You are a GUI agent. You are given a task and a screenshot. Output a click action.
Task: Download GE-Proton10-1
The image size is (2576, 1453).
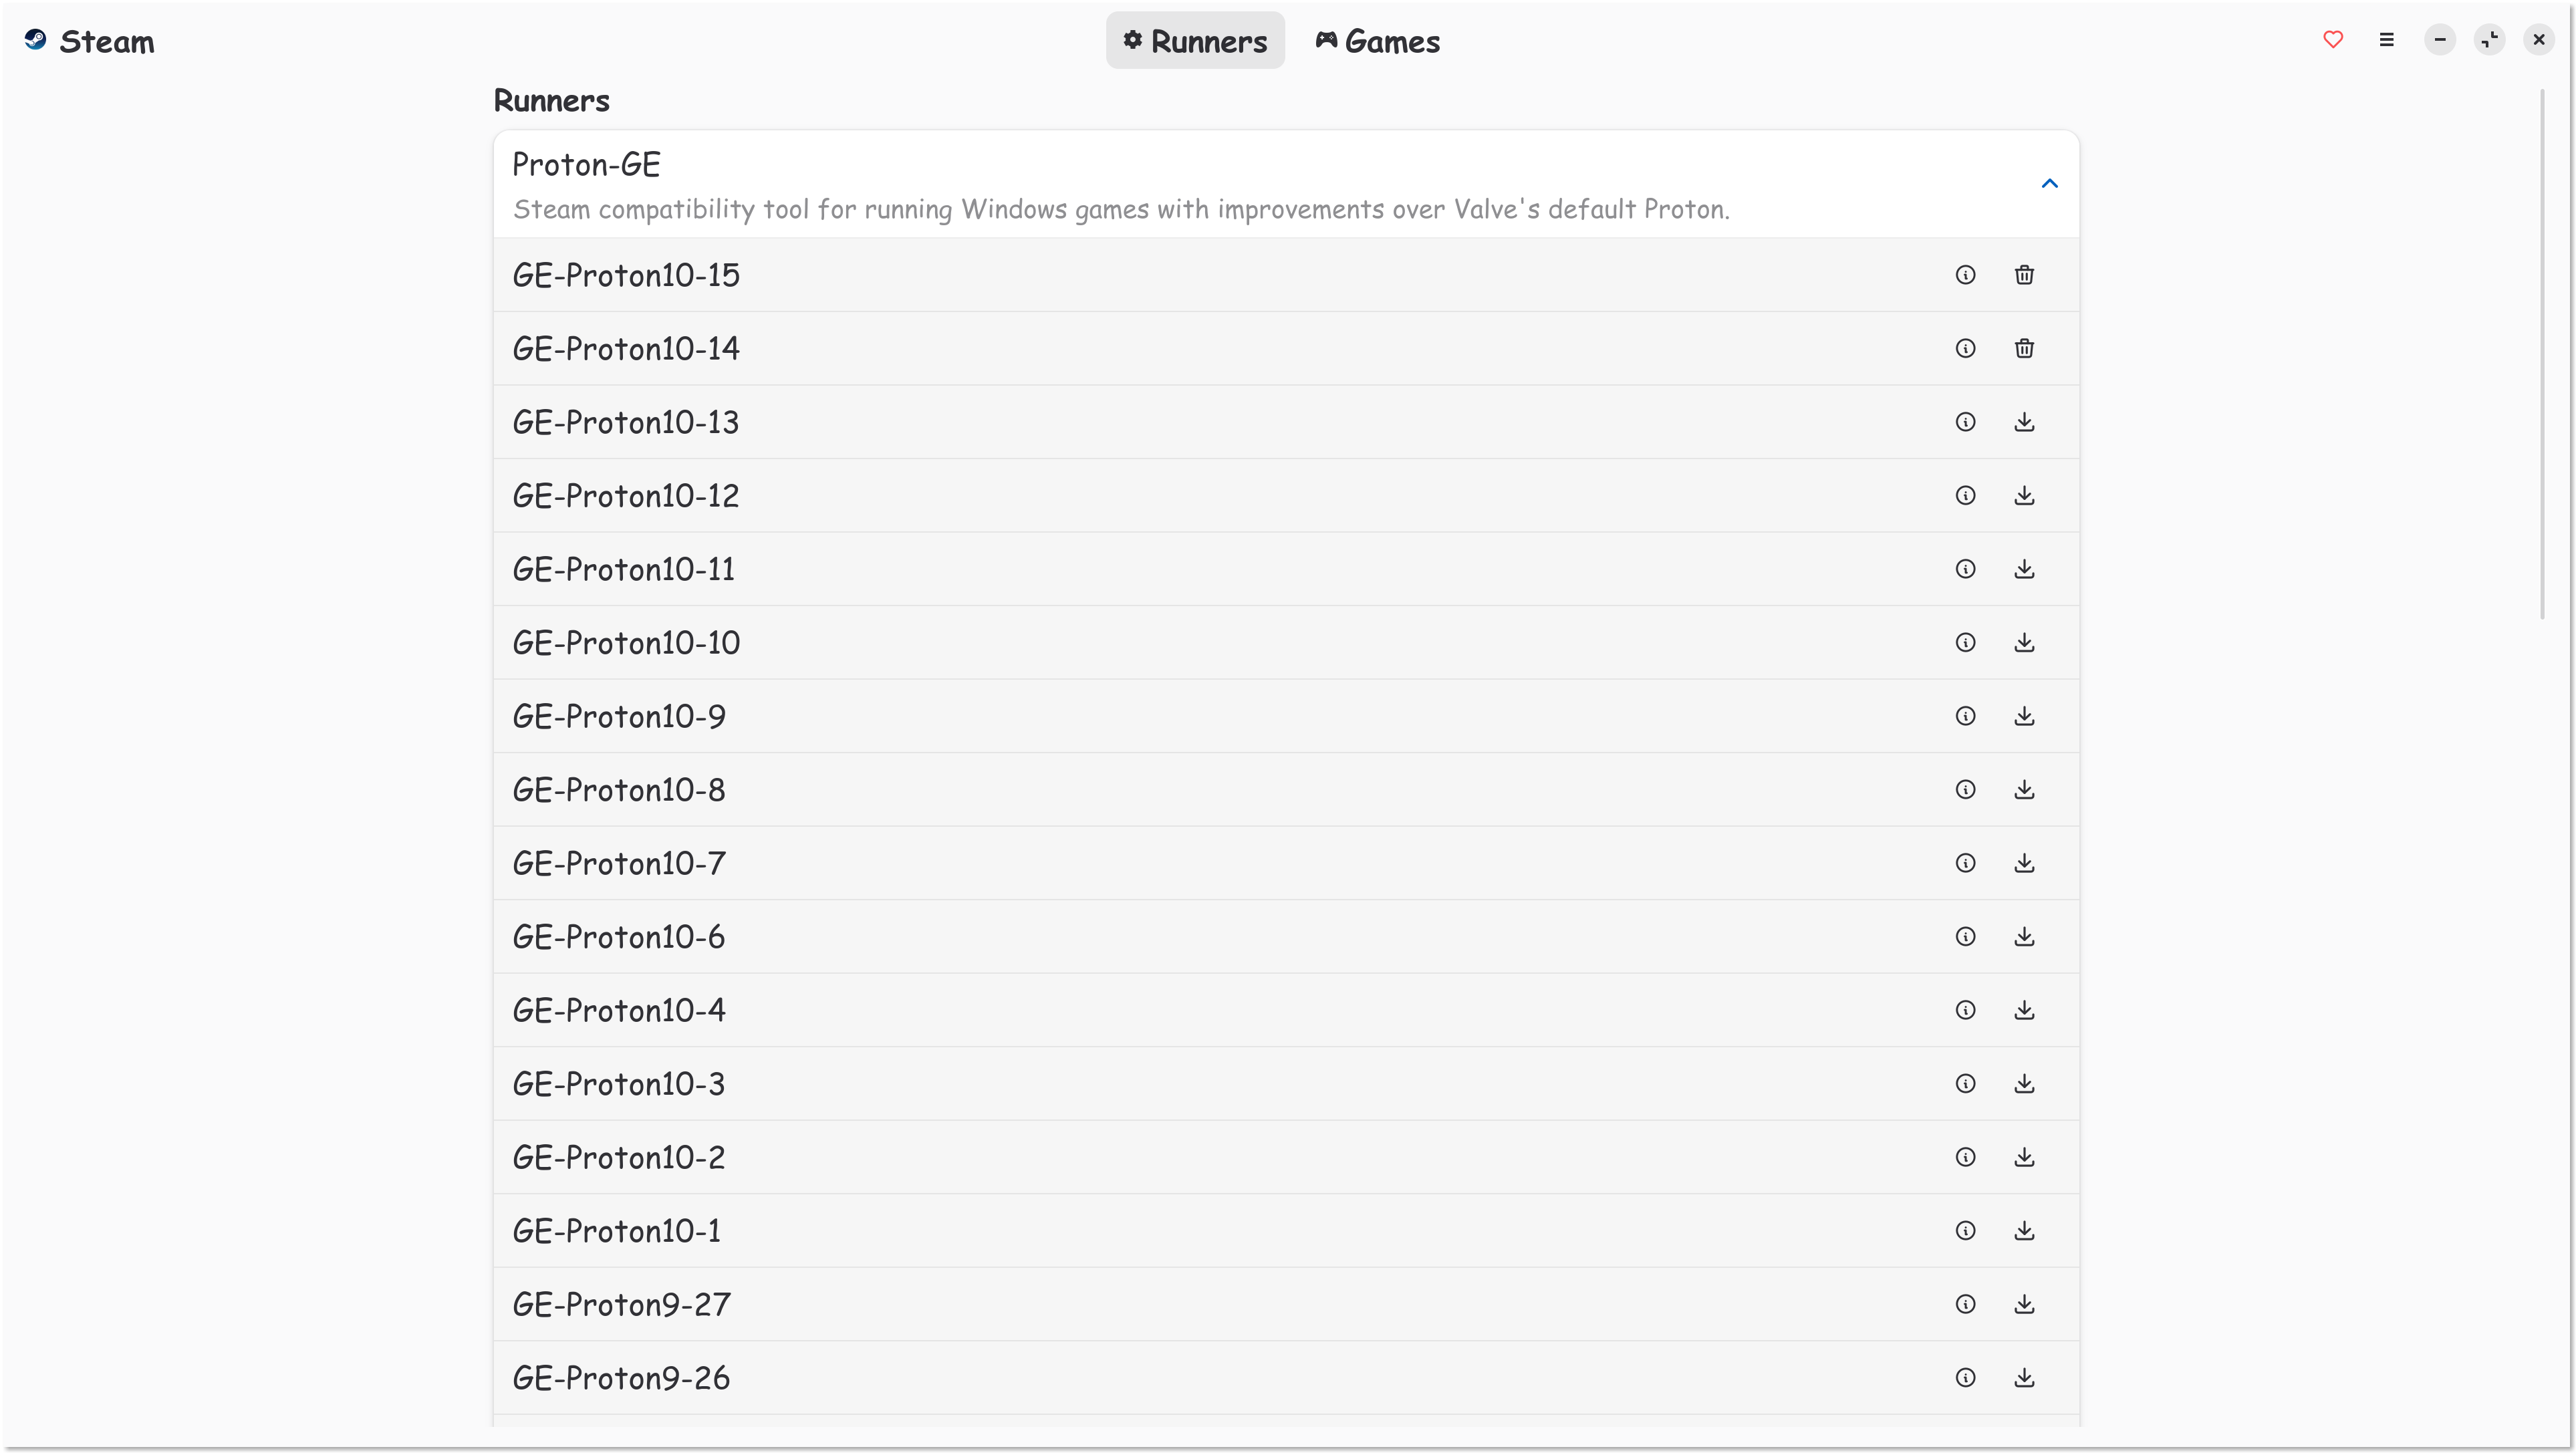tap(2024, 1230)
